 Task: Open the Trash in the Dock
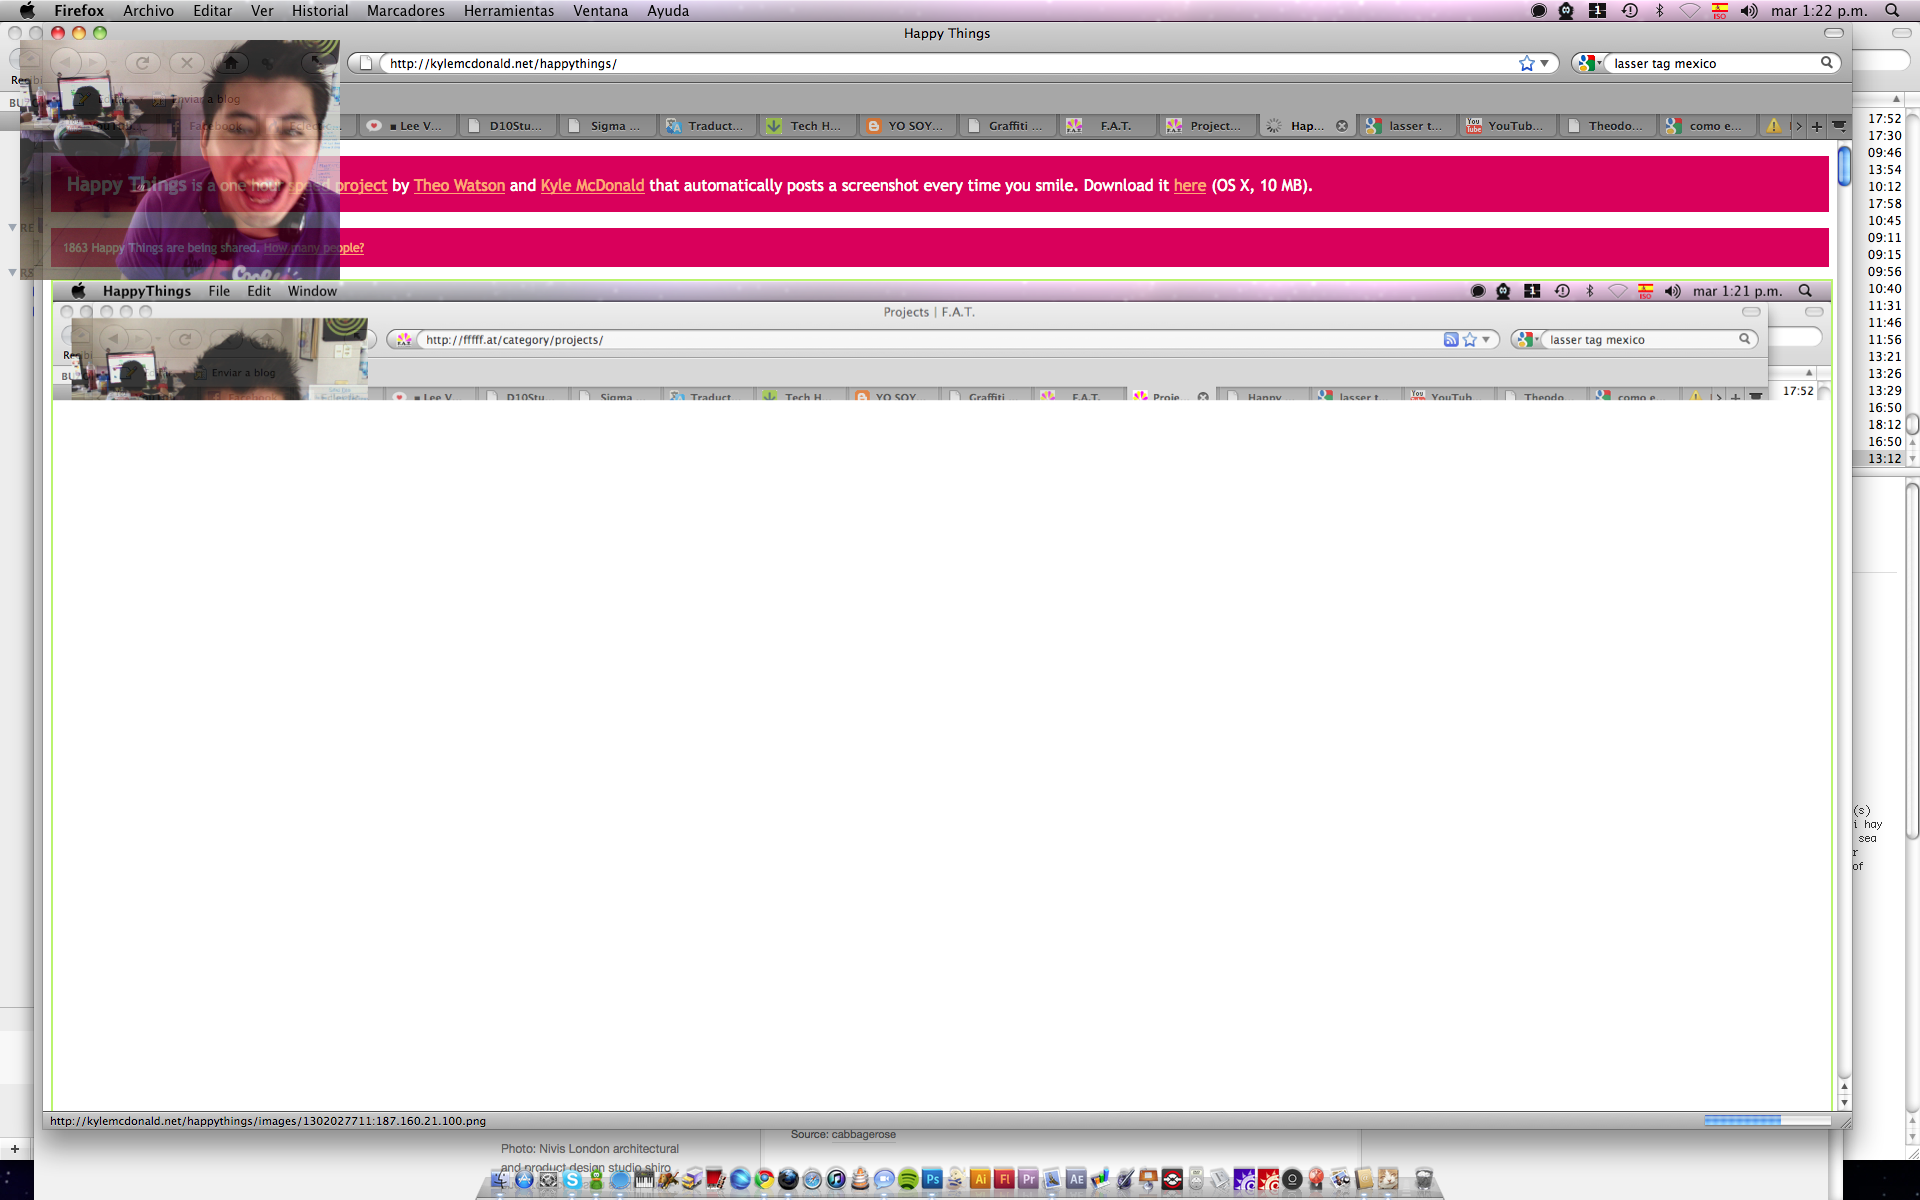point(1424,1179)
